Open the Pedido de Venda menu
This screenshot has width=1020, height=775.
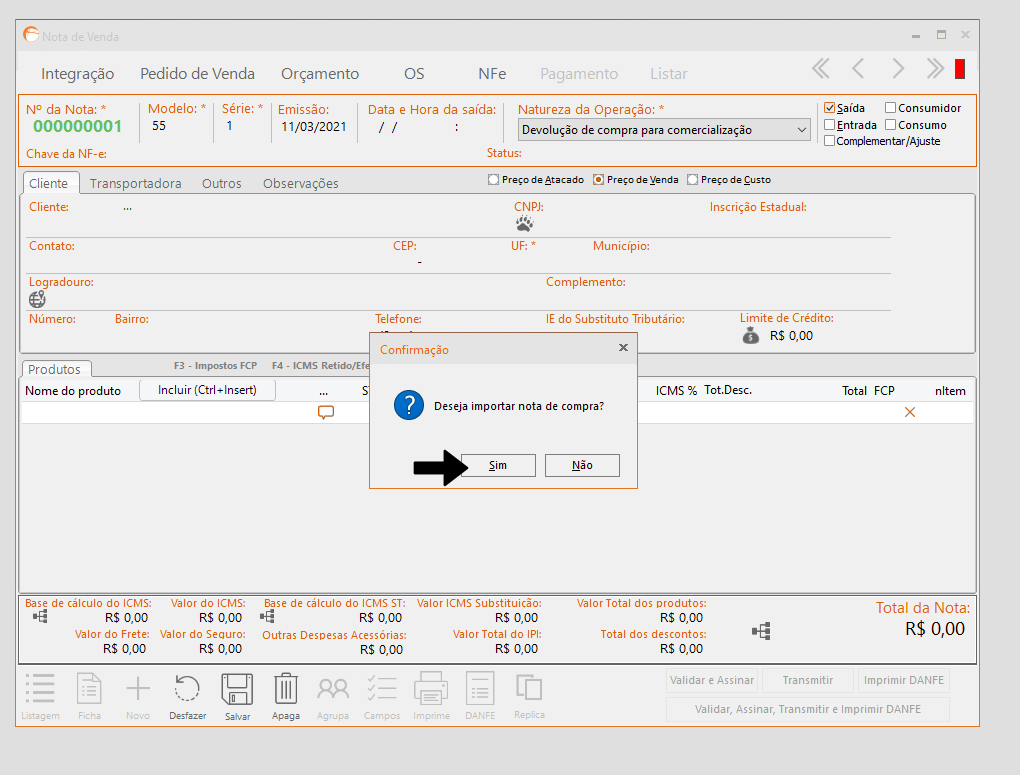[x=197, y=74]
